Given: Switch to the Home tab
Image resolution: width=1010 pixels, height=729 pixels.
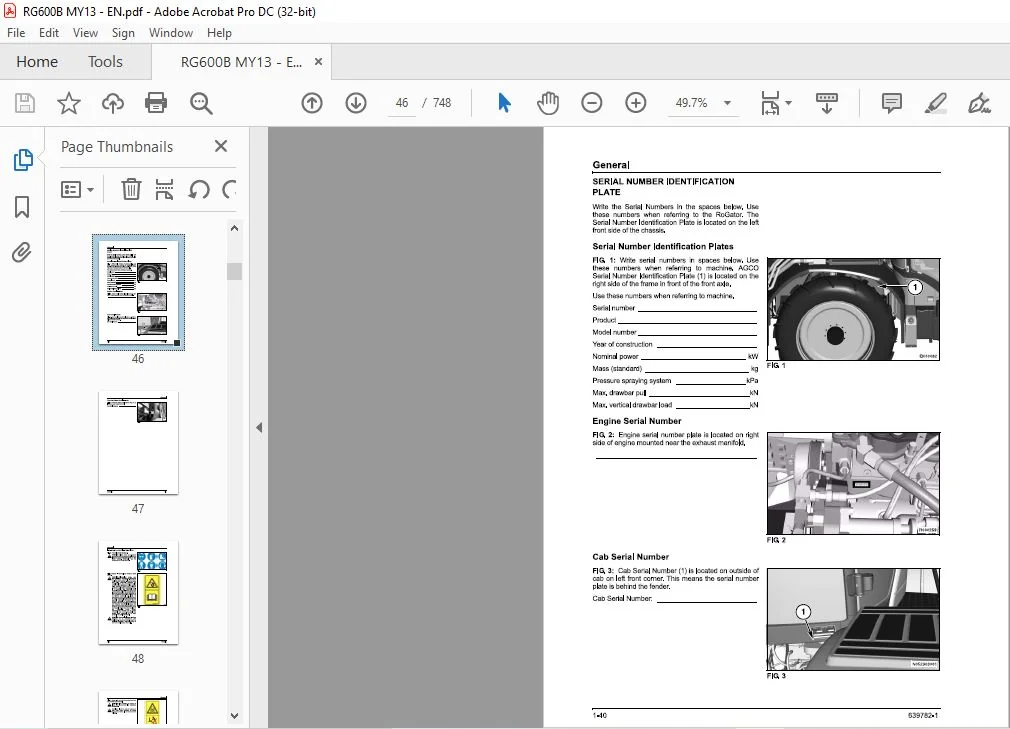Looking at the screenshot, I should coord(37,62).
